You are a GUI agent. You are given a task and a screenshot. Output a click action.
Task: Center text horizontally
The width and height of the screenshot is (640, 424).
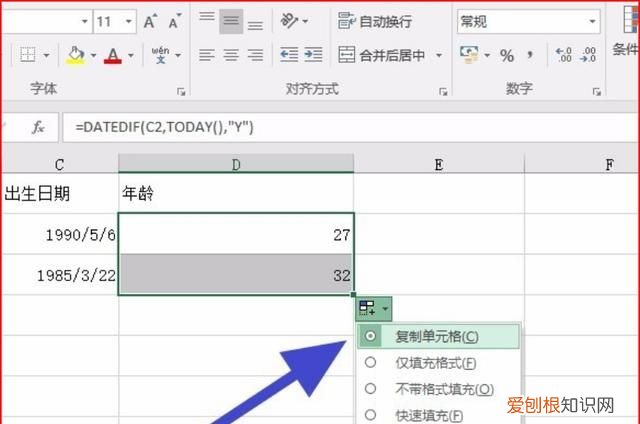231,55
